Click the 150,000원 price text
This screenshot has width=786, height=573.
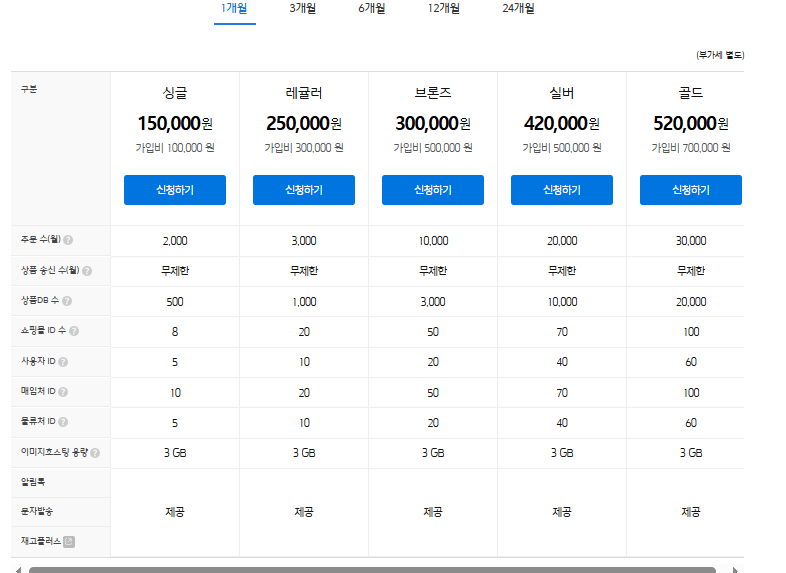(x=175, y=123)
